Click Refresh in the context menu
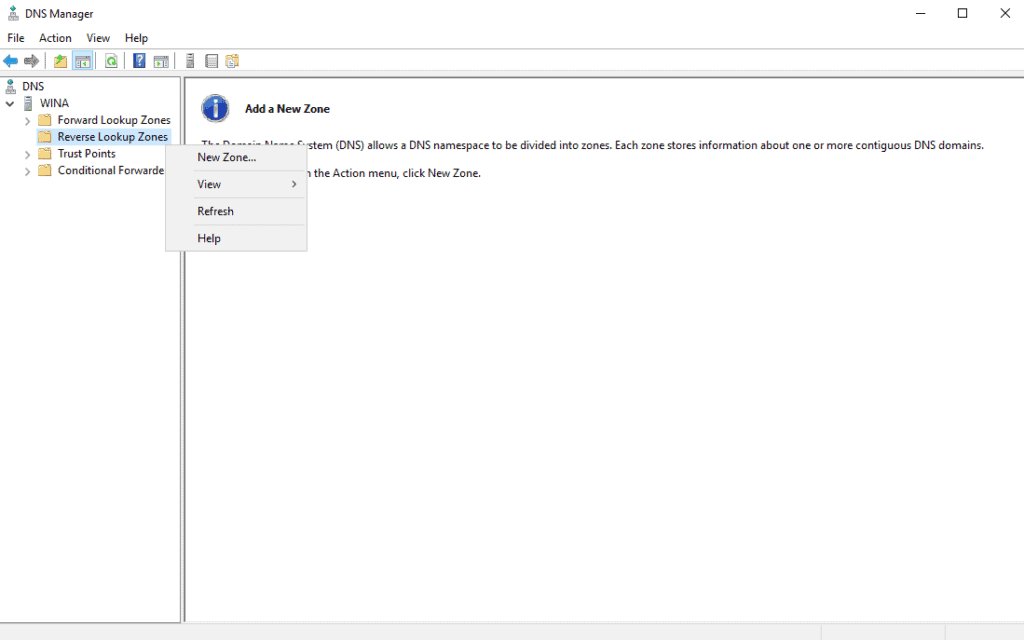1024x640 pixels. [215, 211]
